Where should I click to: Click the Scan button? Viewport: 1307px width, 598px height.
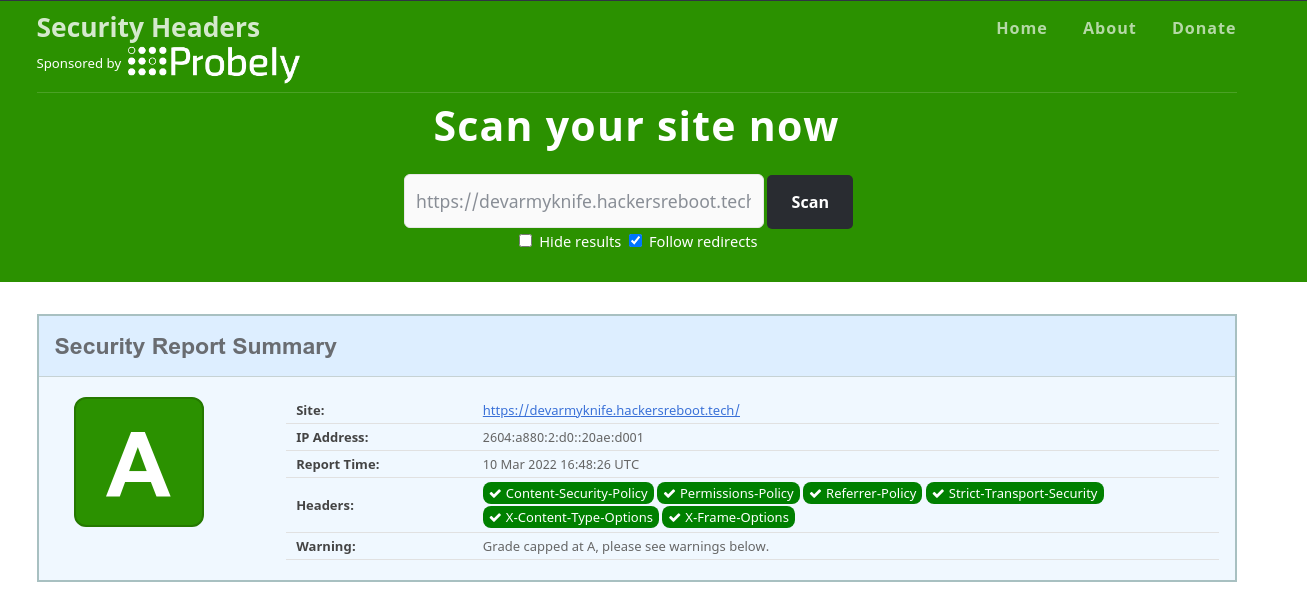tap(810, 202)
